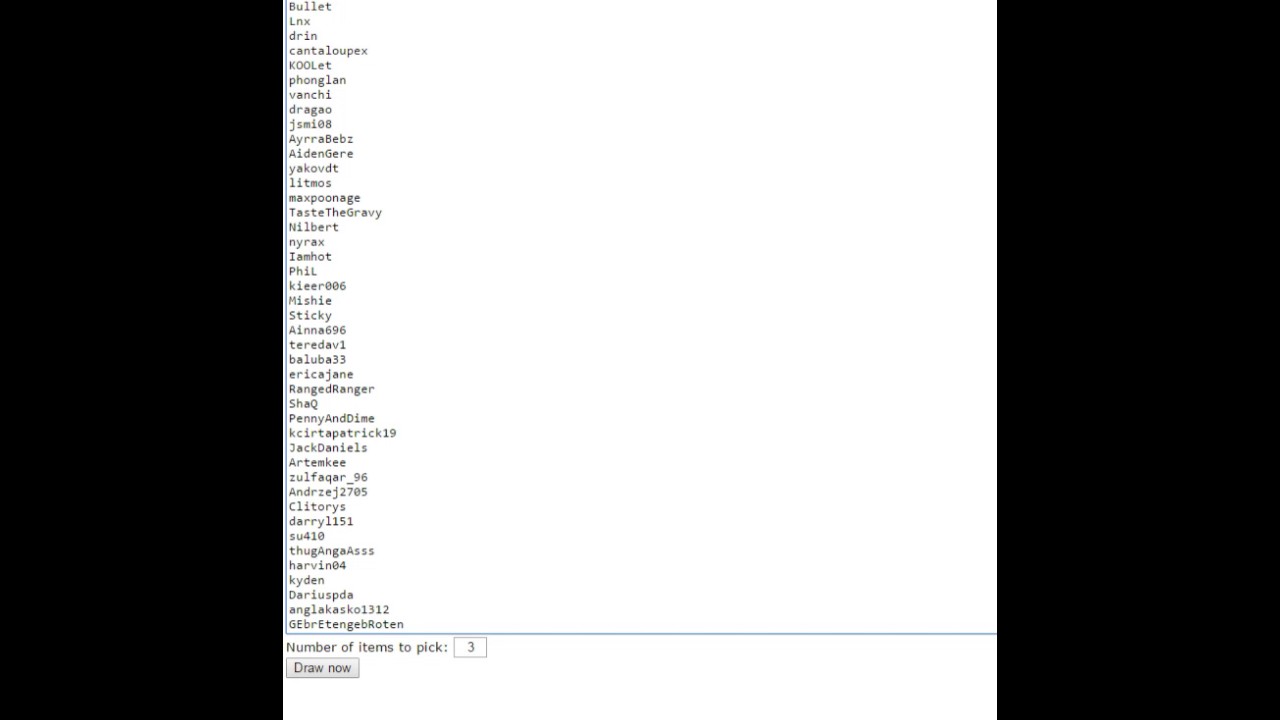This screenshot has height=720, width=1280.
Task: Select the entry kcirtapatrick19
Action: pos(342,432)
